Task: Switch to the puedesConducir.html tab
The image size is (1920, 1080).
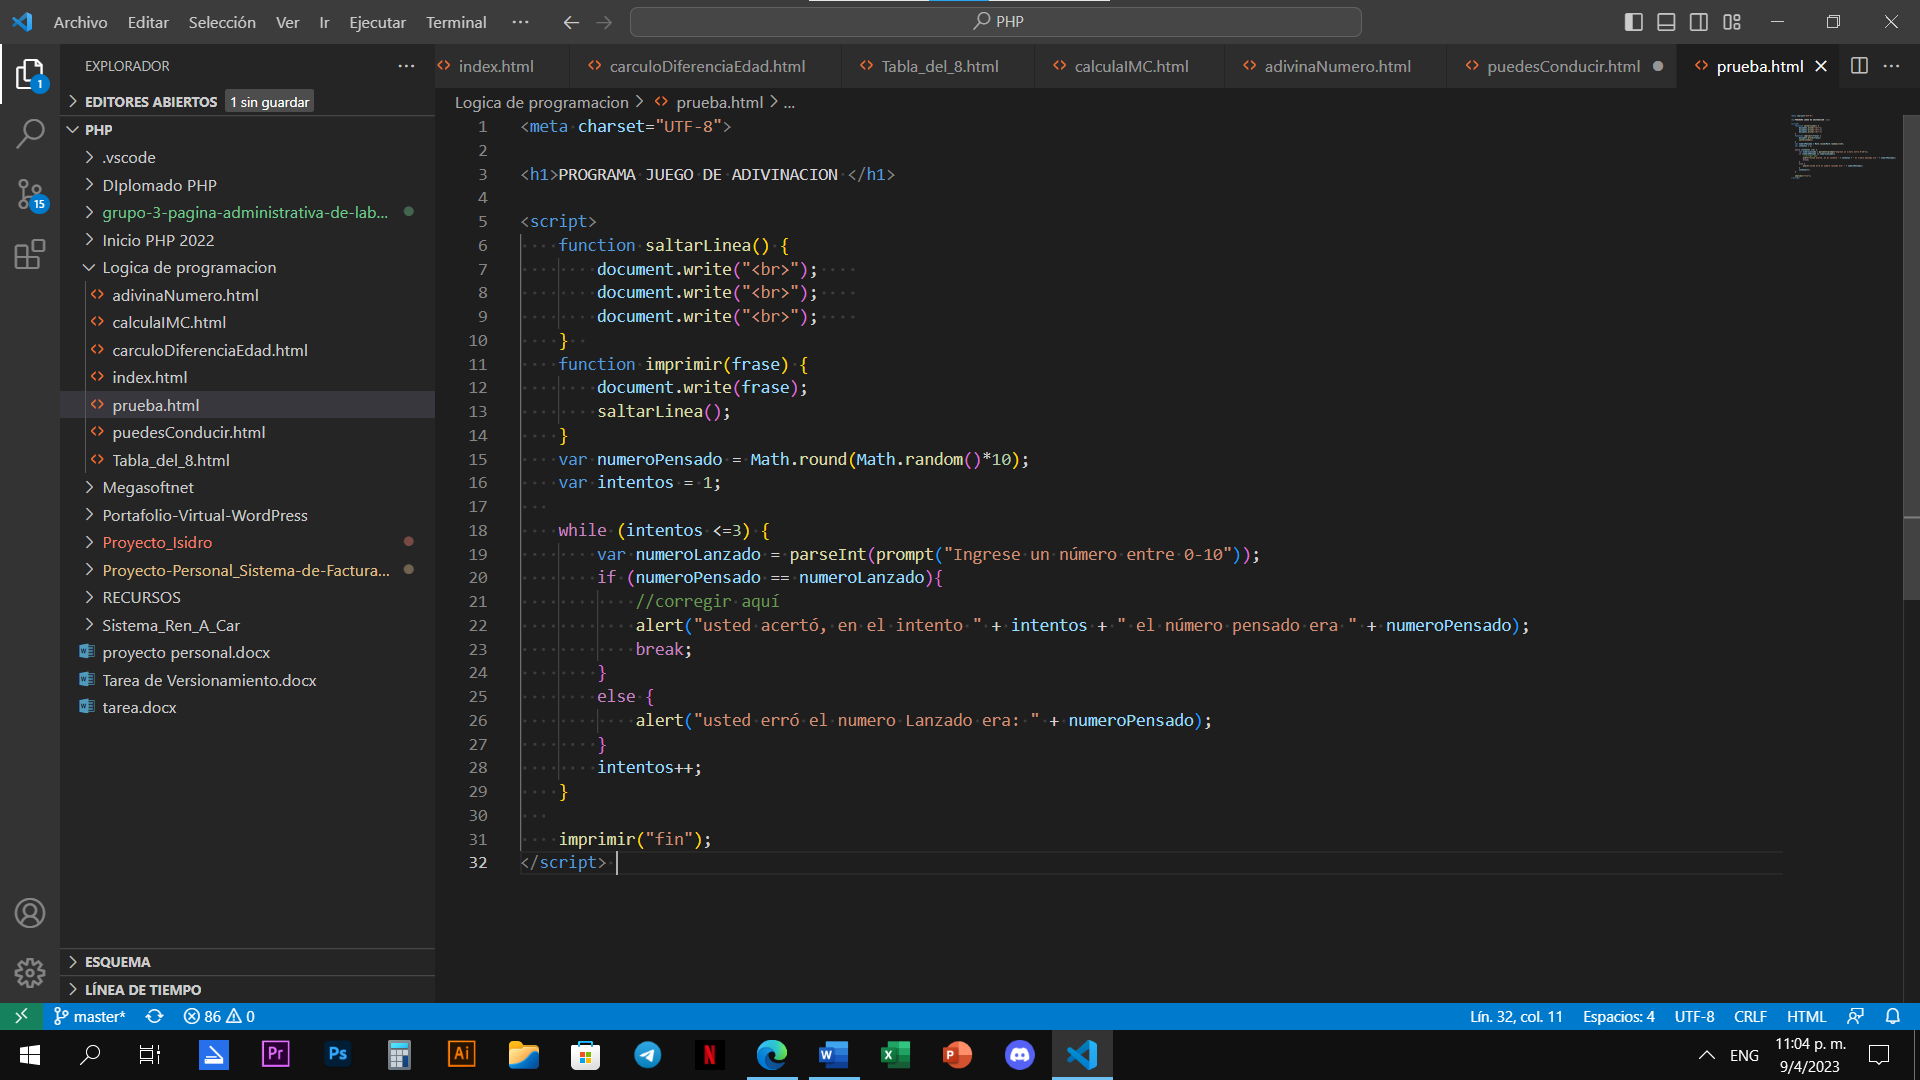Action: coord(1563,66)
